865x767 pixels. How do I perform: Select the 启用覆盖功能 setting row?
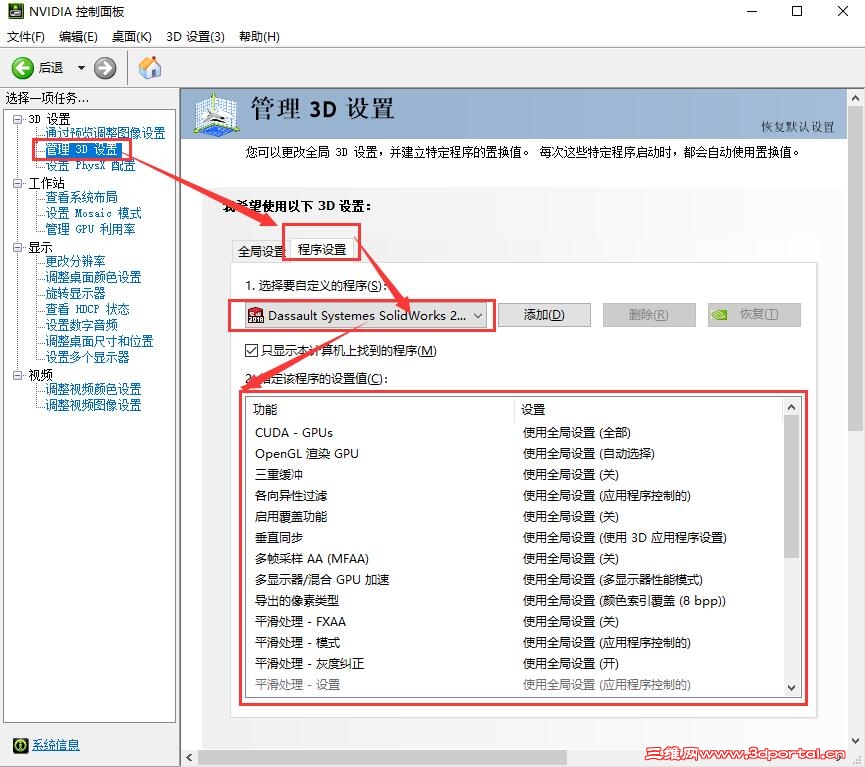tap(514, 516)
